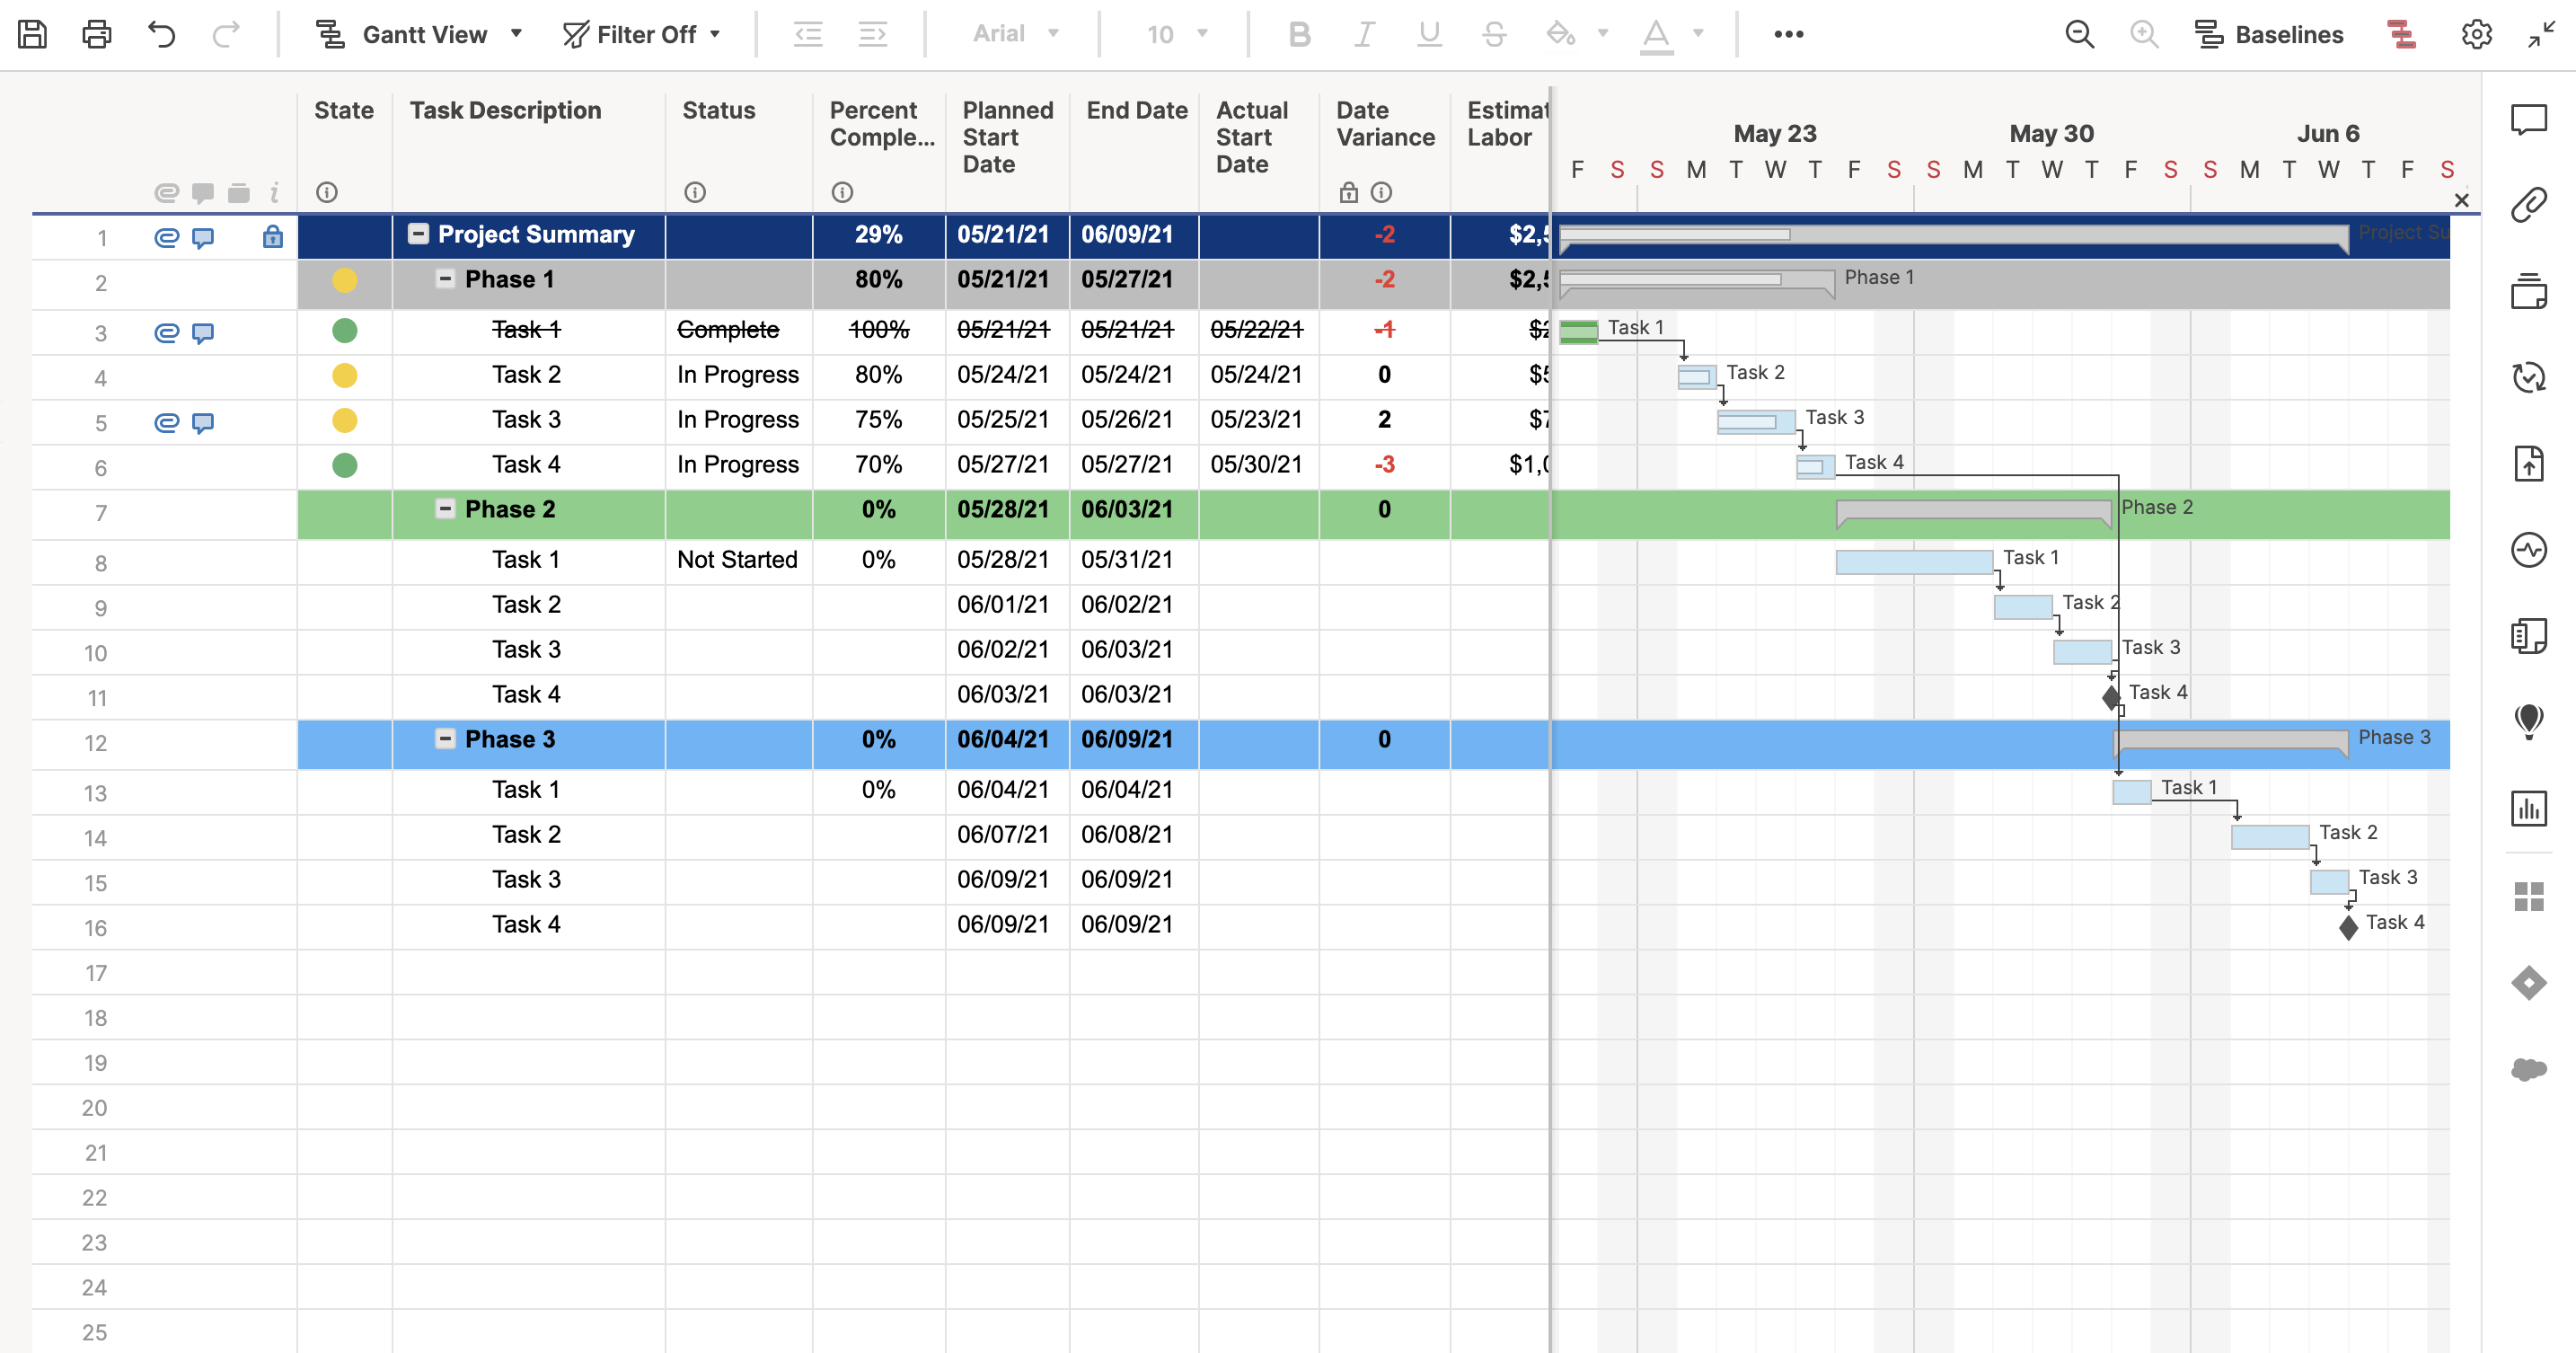2576x1353 pixels.
Task: Click the Zoom out magnifier icon
Action: tap(2079, 34)
